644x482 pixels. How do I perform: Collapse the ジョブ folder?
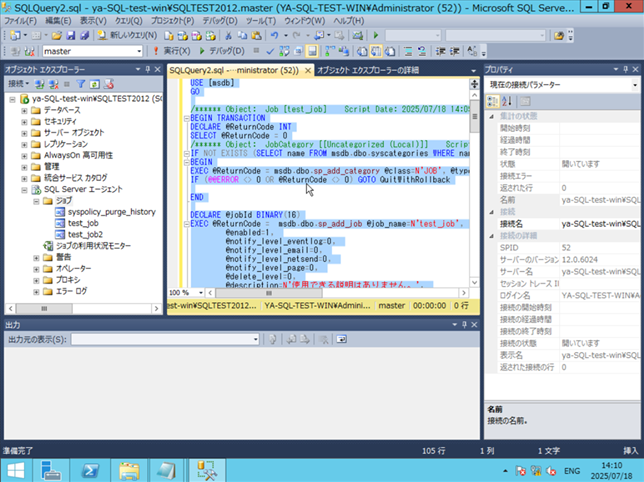(x=36, y=201)
